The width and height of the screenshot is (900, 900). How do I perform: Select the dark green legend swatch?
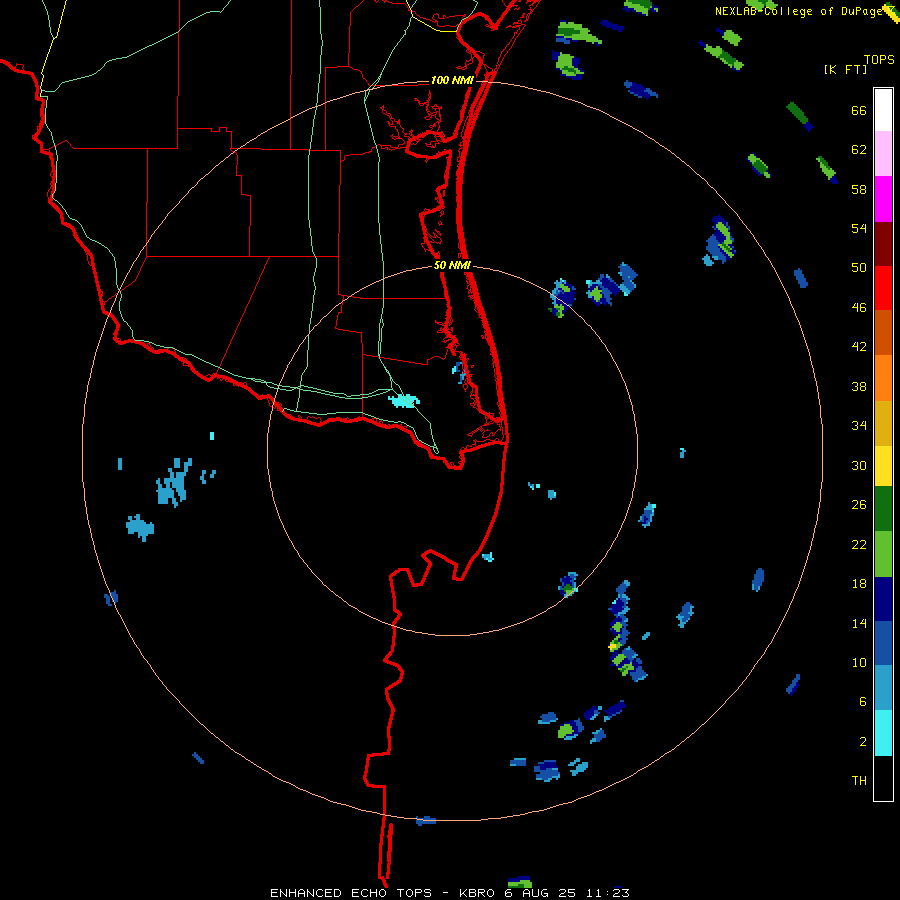[883, 509]
